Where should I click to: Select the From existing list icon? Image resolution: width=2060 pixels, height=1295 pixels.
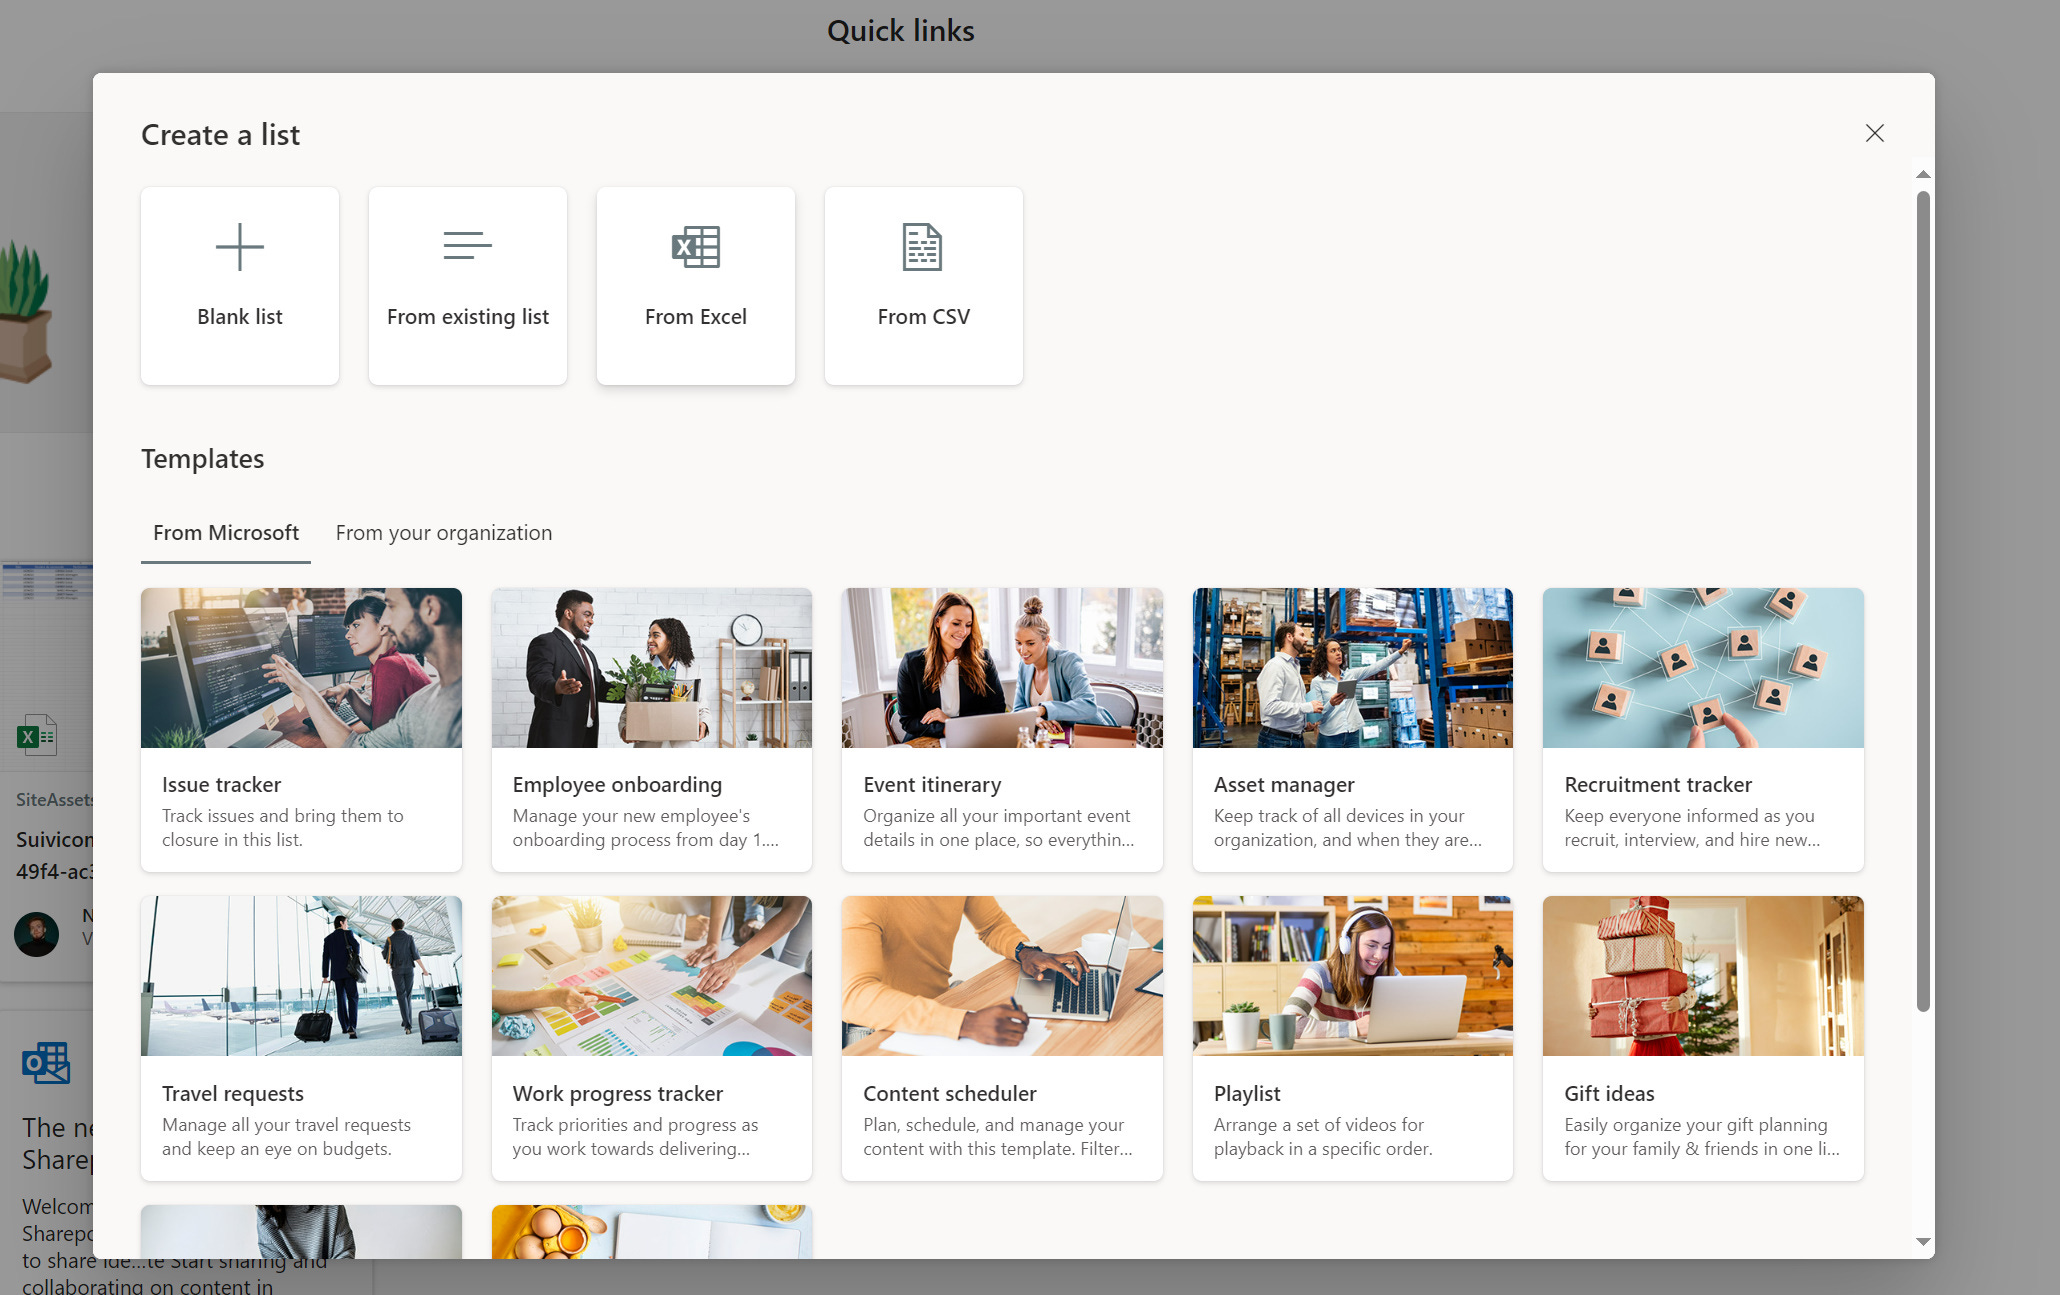[467, 246]
